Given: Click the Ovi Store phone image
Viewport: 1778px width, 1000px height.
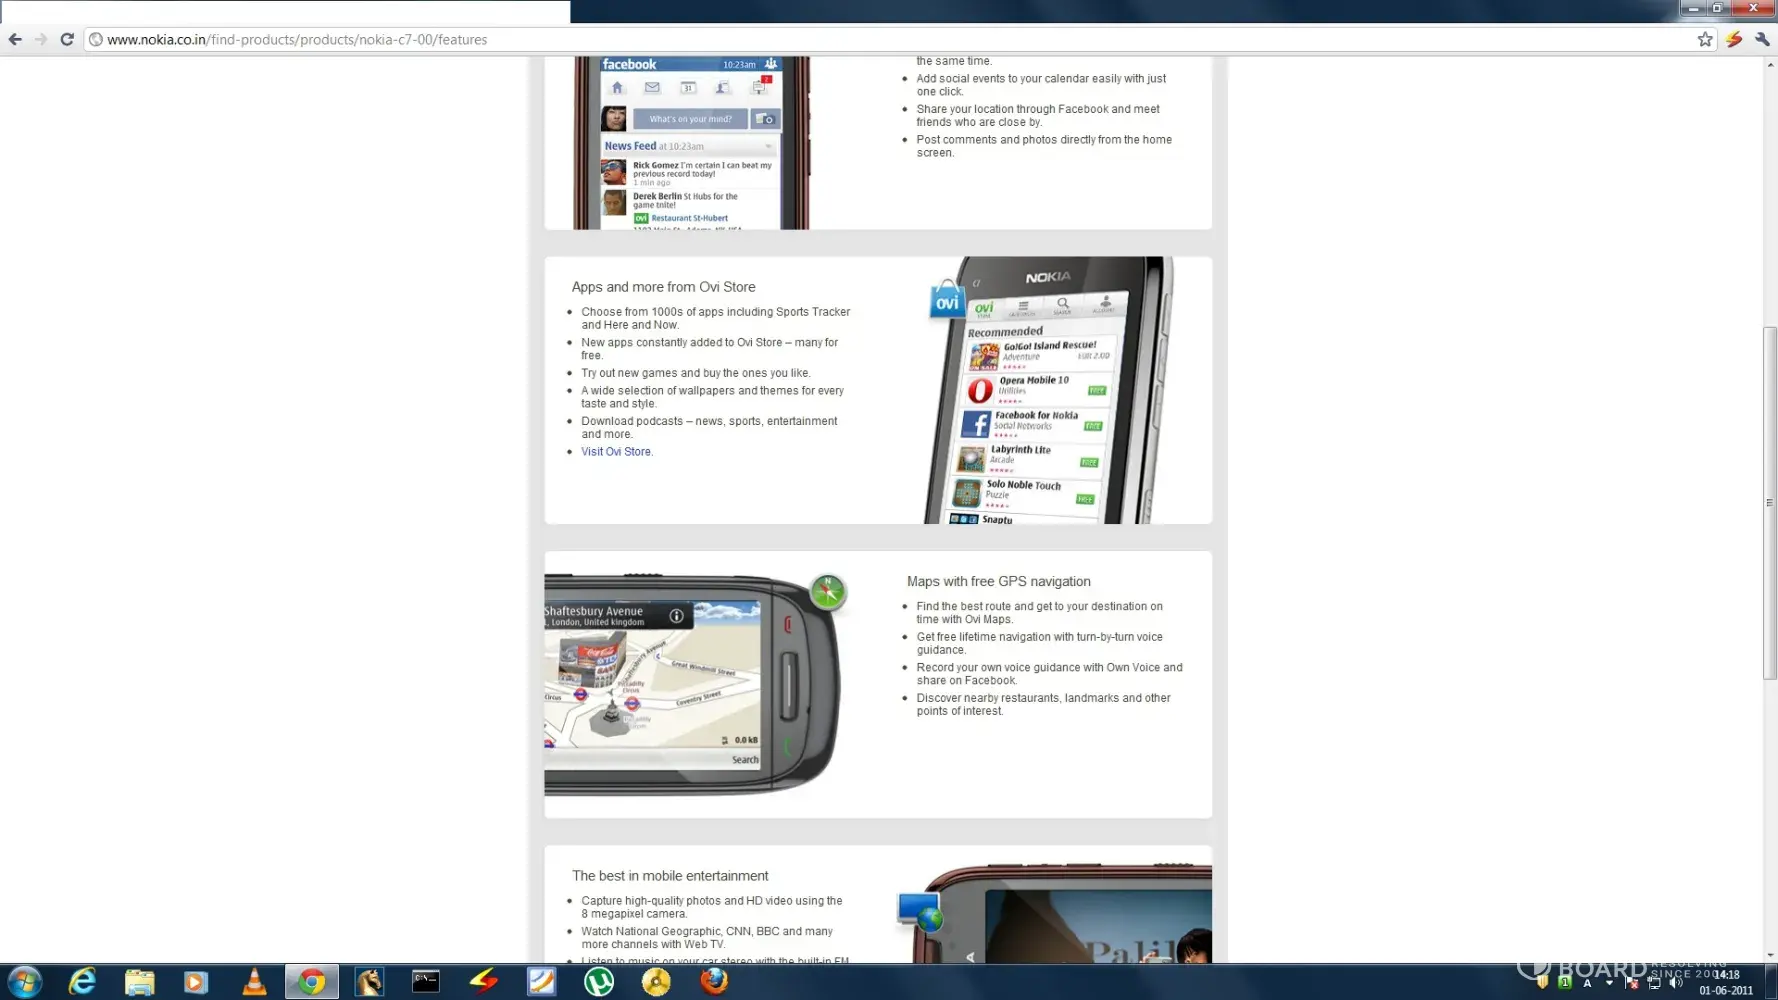Looking at the screenshot, I should (x=1050, y=400).
